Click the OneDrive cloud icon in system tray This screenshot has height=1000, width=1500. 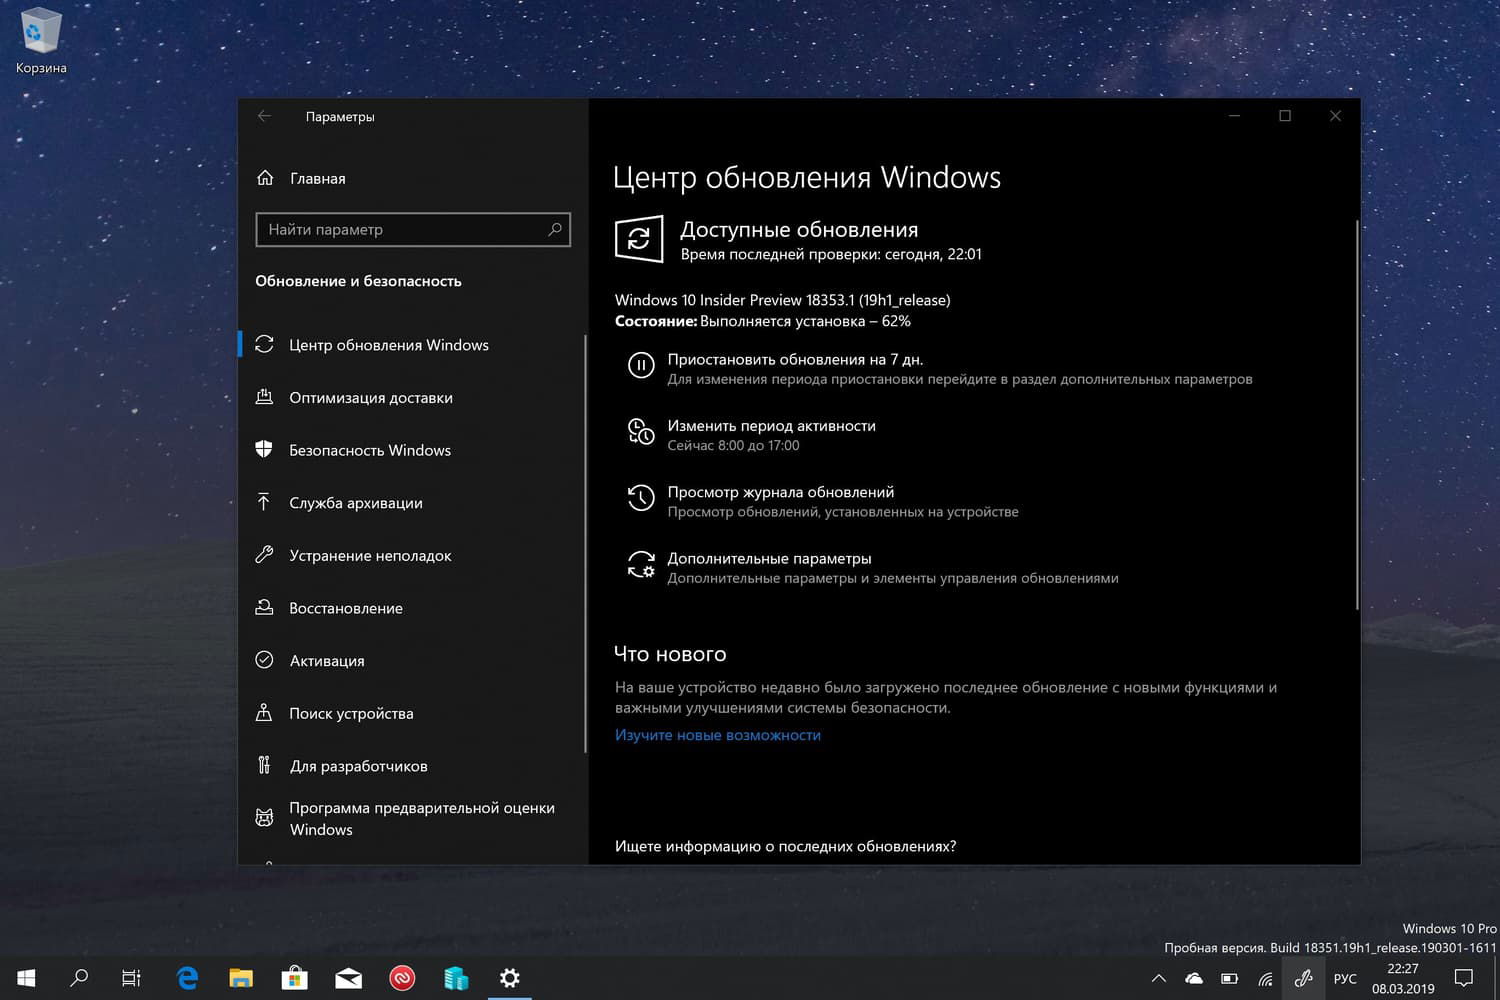click(x=1193, y=978)
